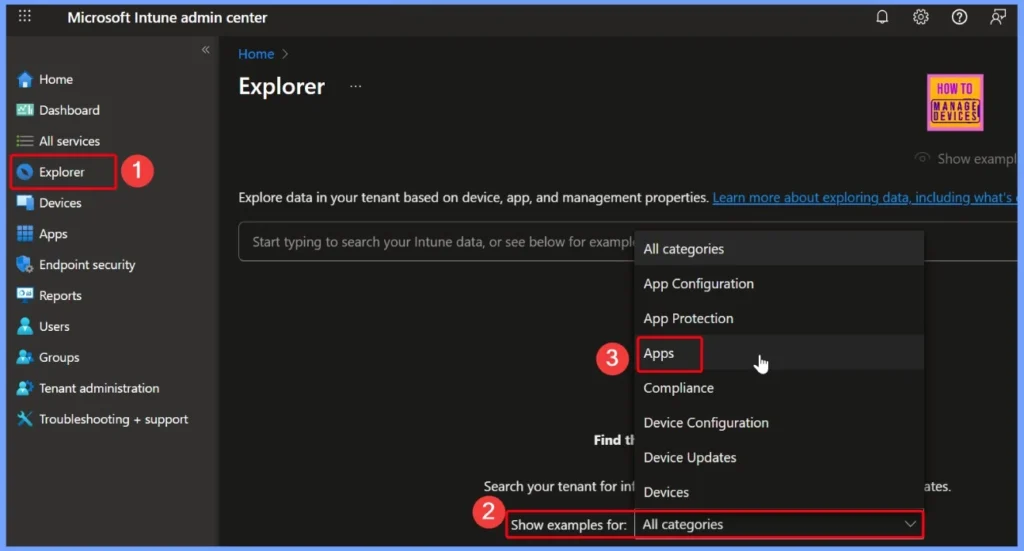Click the All services icon

(25, 141)
